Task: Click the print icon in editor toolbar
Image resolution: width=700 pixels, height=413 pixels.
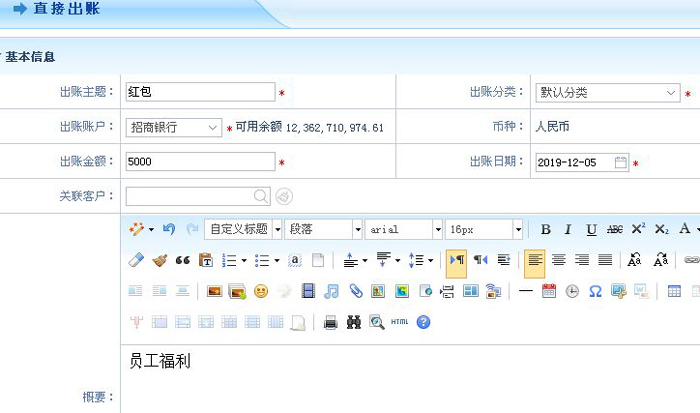Action: pos(331,322)
